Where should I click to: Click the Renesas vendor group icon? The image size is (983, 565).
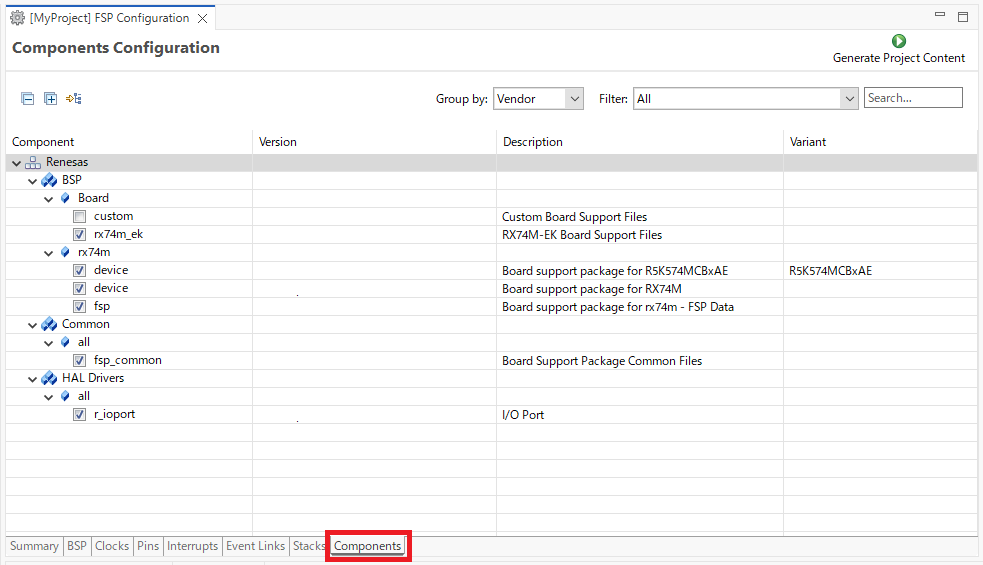pos(33,162)
